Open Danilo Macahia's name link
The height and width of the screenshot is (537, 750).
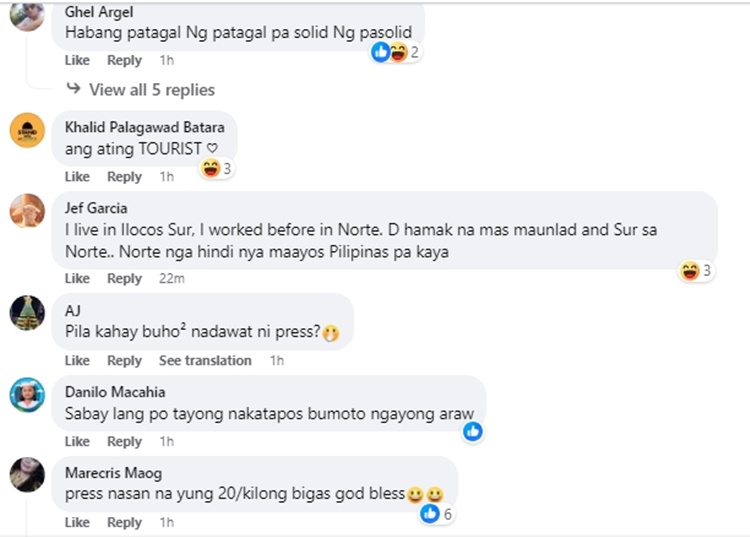115,392
